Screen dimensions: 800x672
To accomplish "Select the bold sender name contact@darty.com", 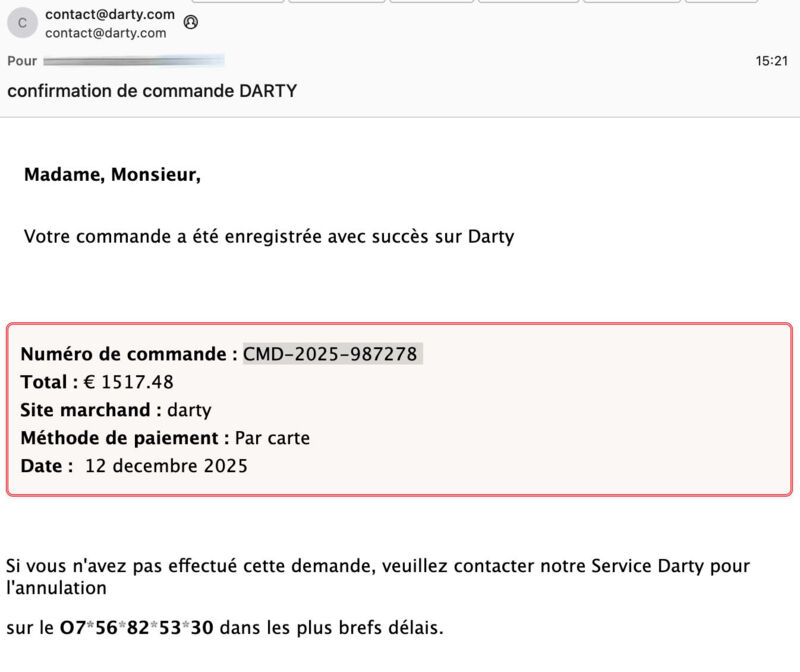I will click(x=110, y=14).
